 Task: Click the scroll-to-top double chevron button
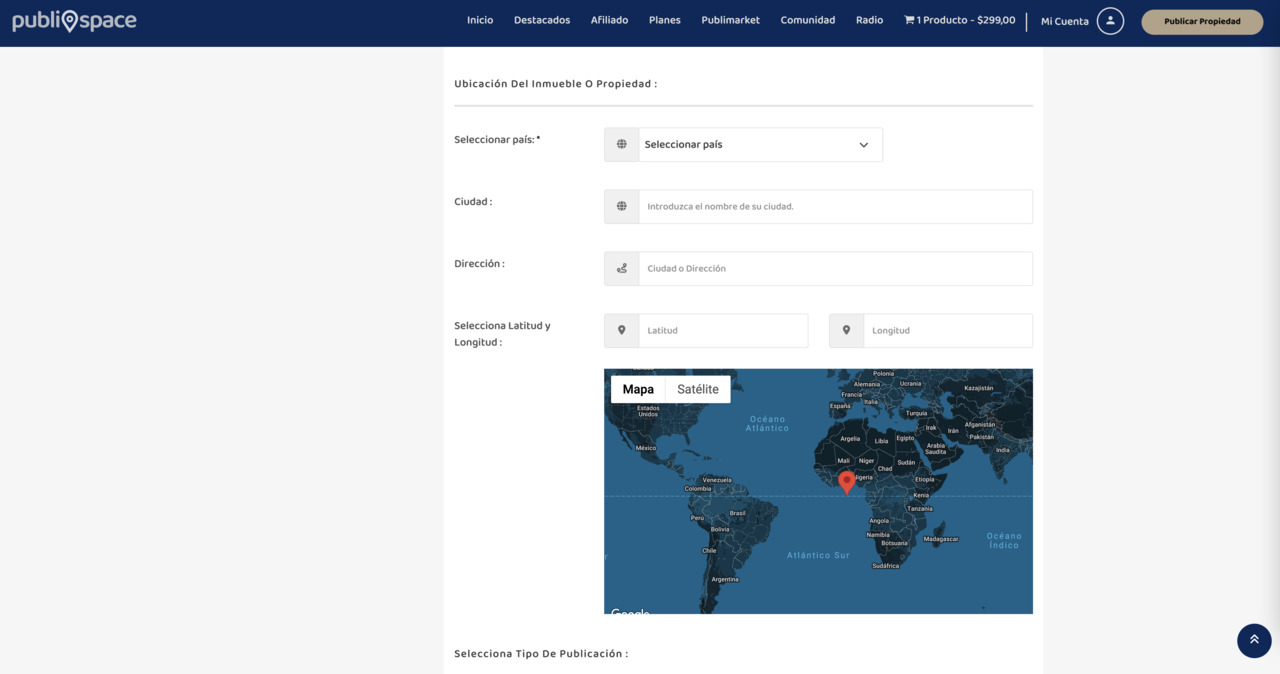1254,640
